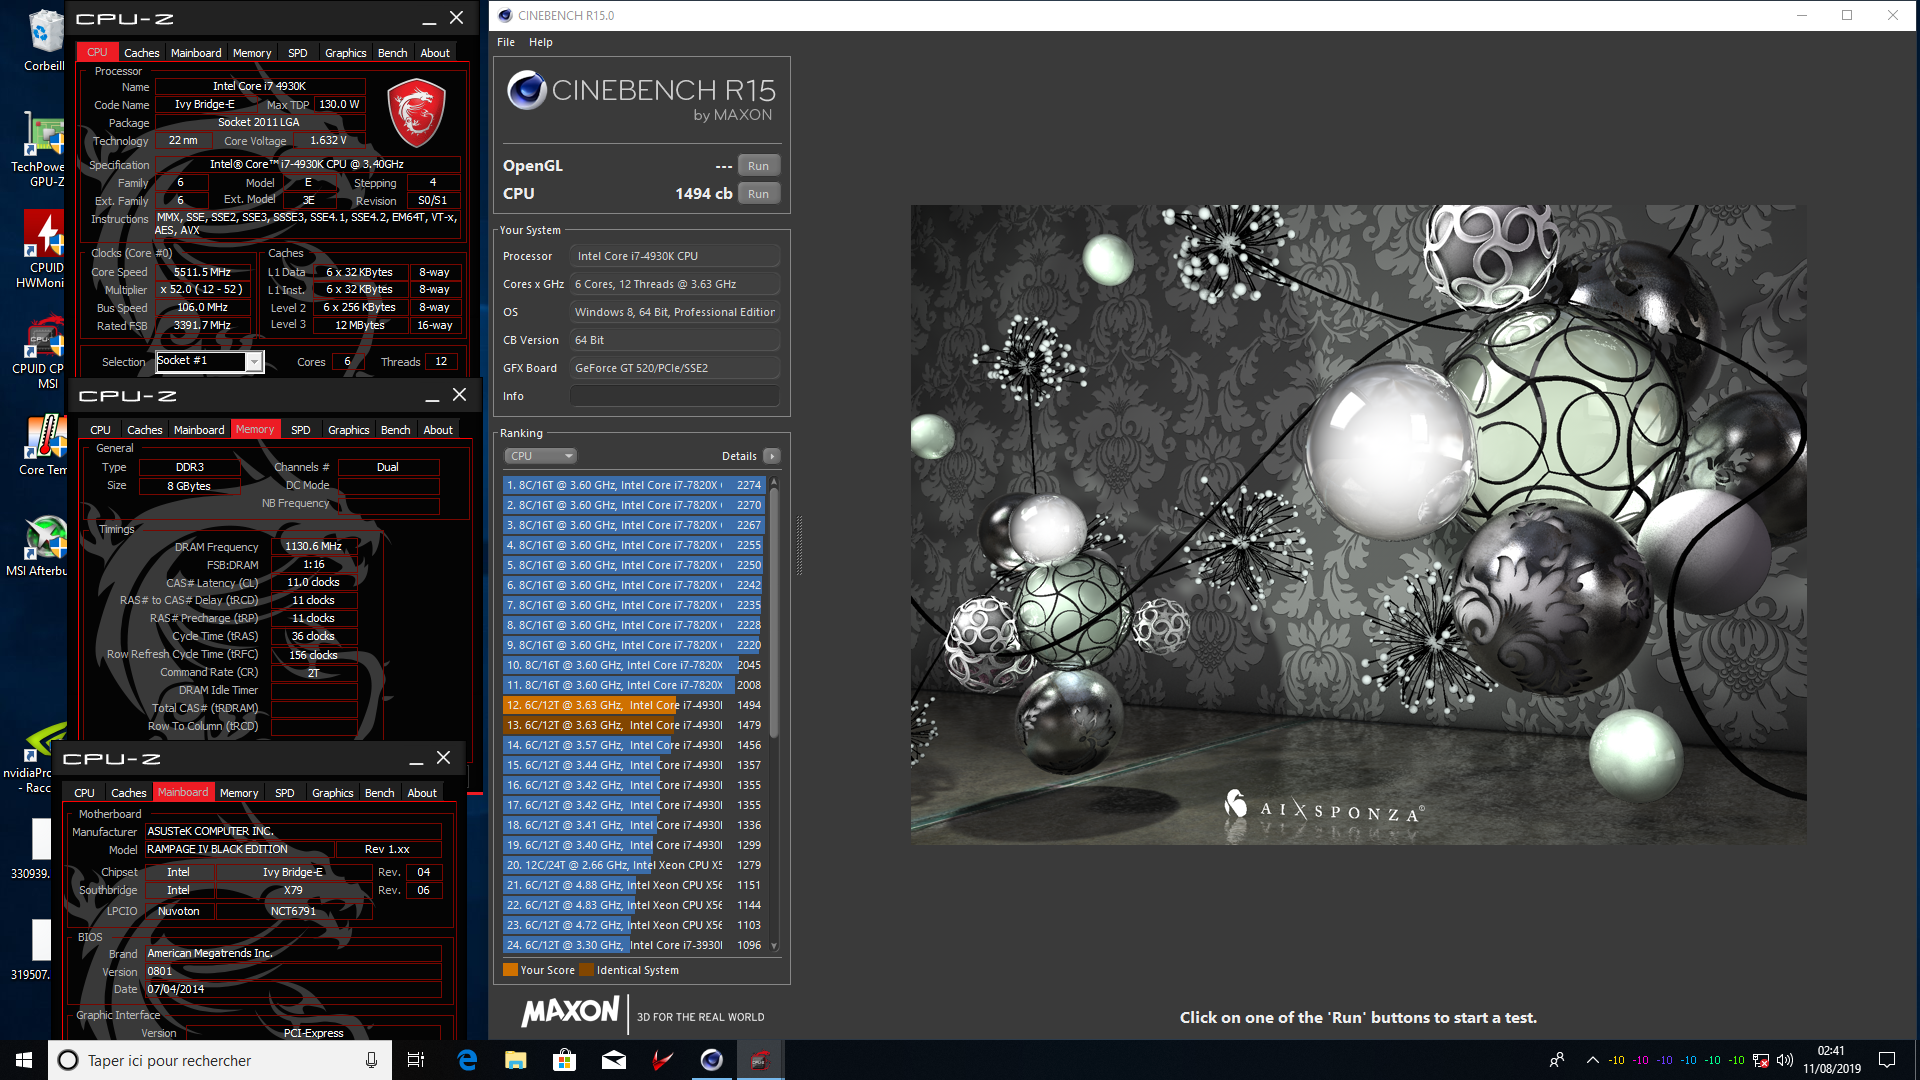The image size is (1920, 1080).
Task: Run the OpenGL benchmark
Action: pyautogui.click(x=759, y=166)
